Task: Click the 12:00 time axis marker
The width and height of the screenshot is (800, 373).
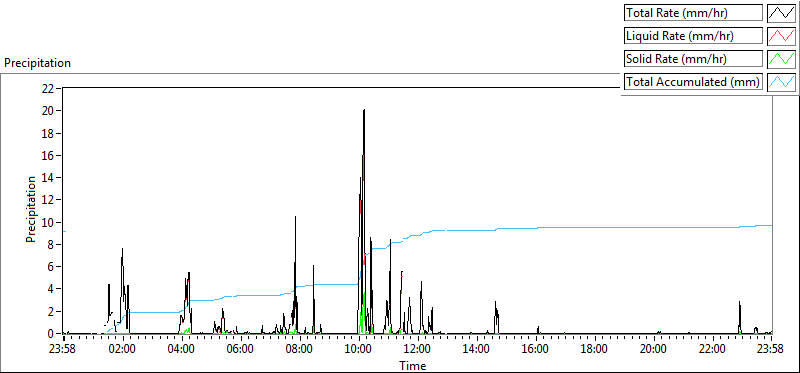Action: coord(418,350)
